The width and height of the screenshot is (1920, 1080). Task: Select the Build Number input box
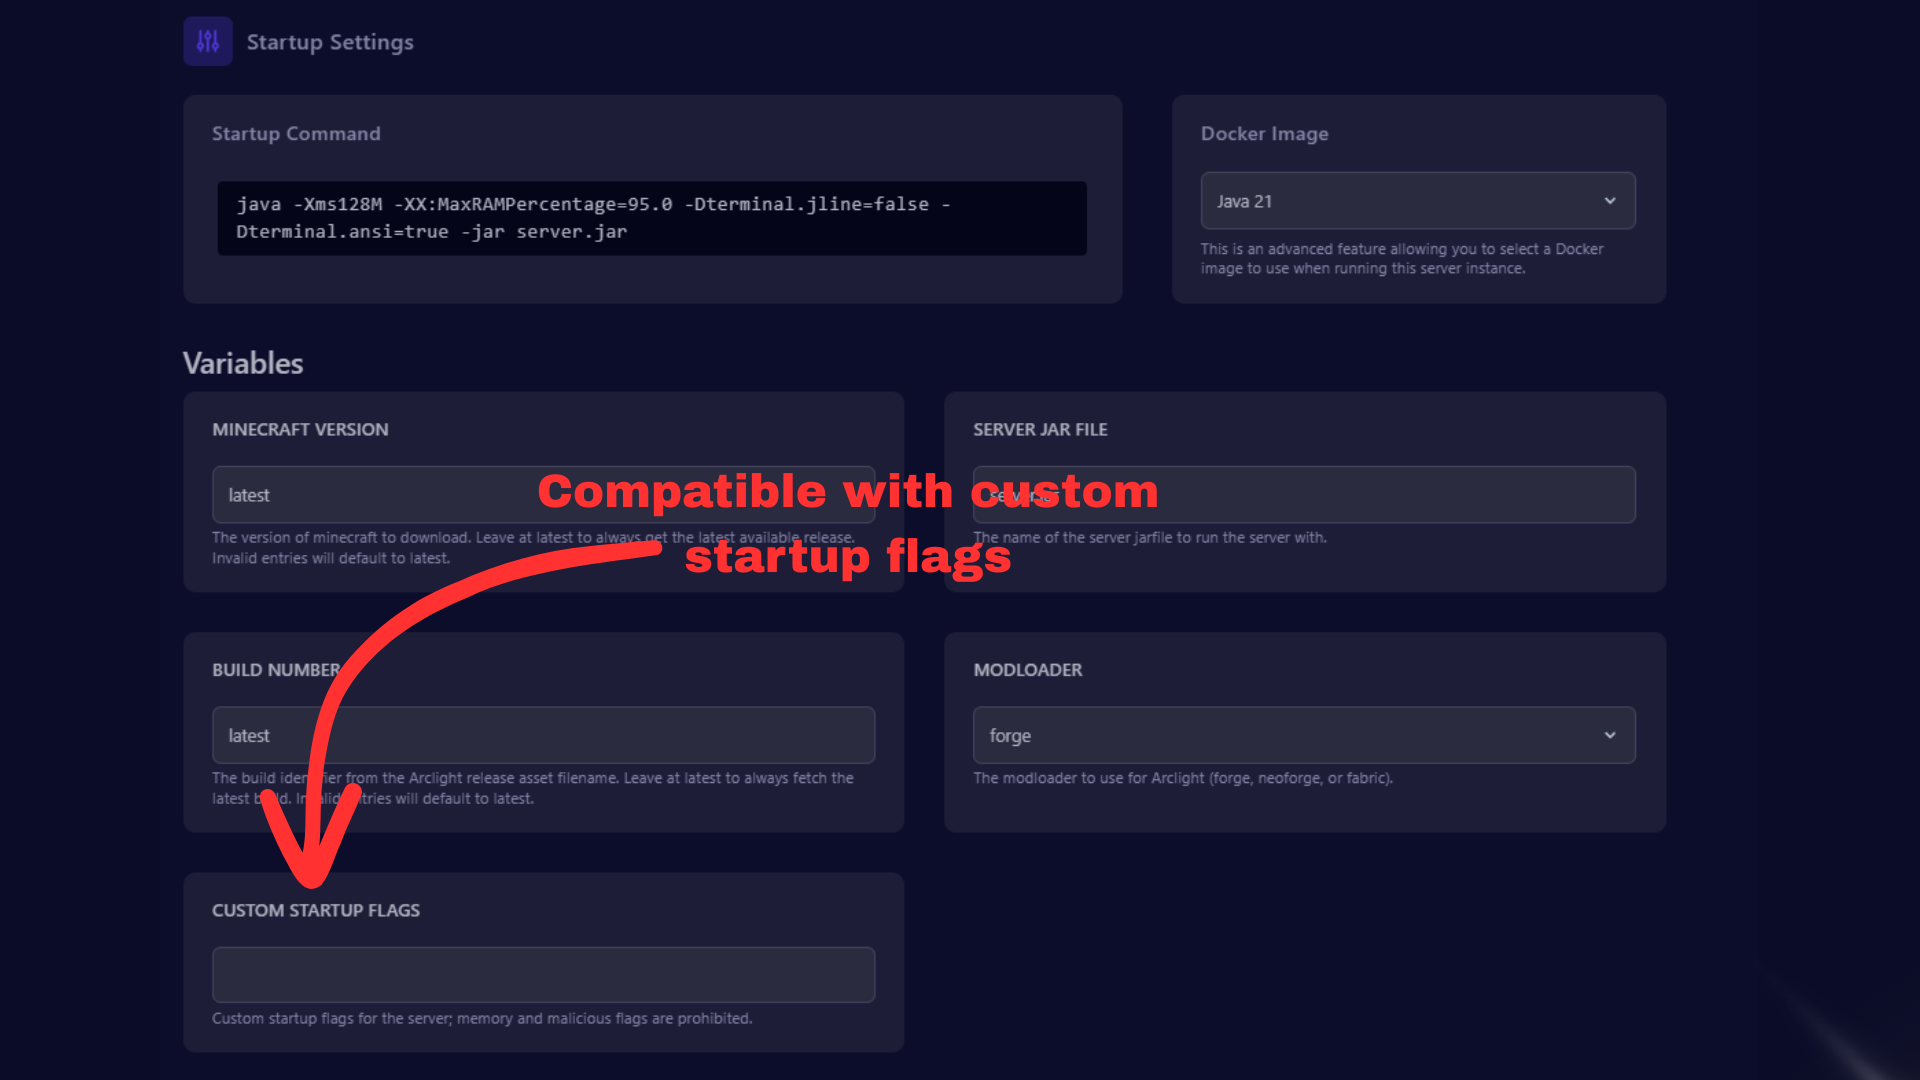[600, 735]
